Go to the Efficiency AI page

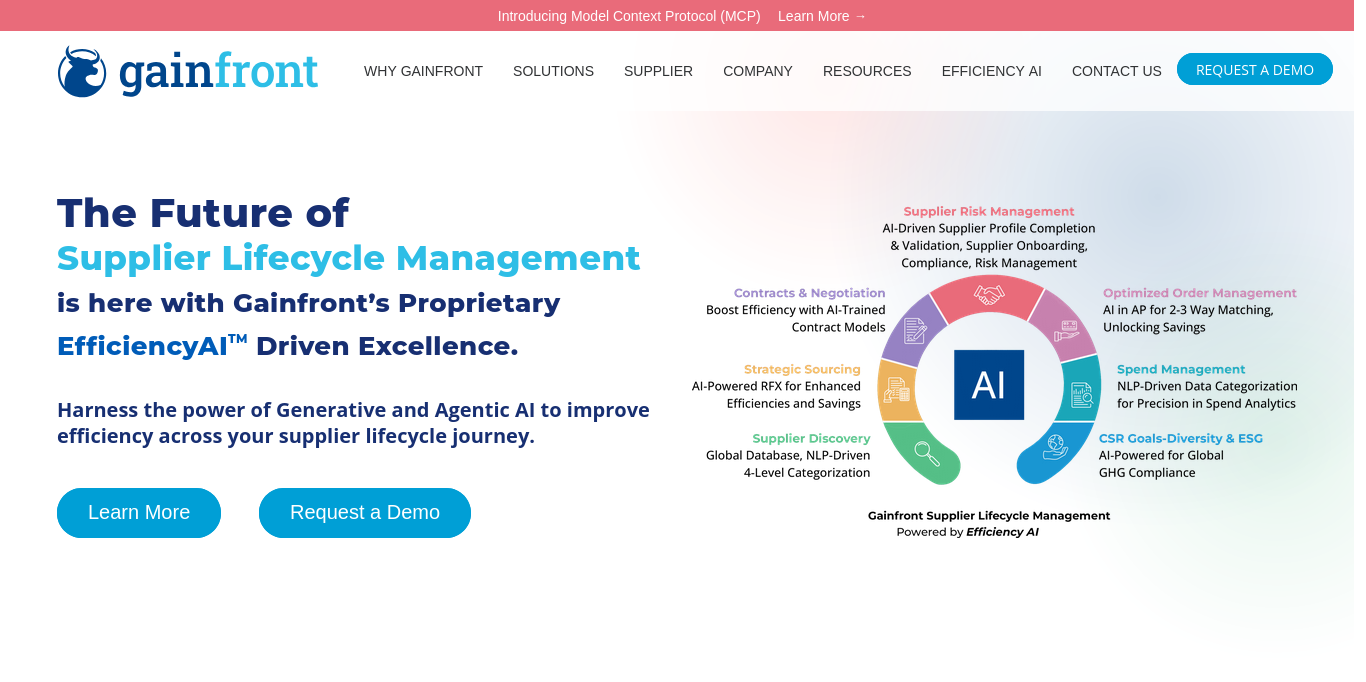pos(991,71)
